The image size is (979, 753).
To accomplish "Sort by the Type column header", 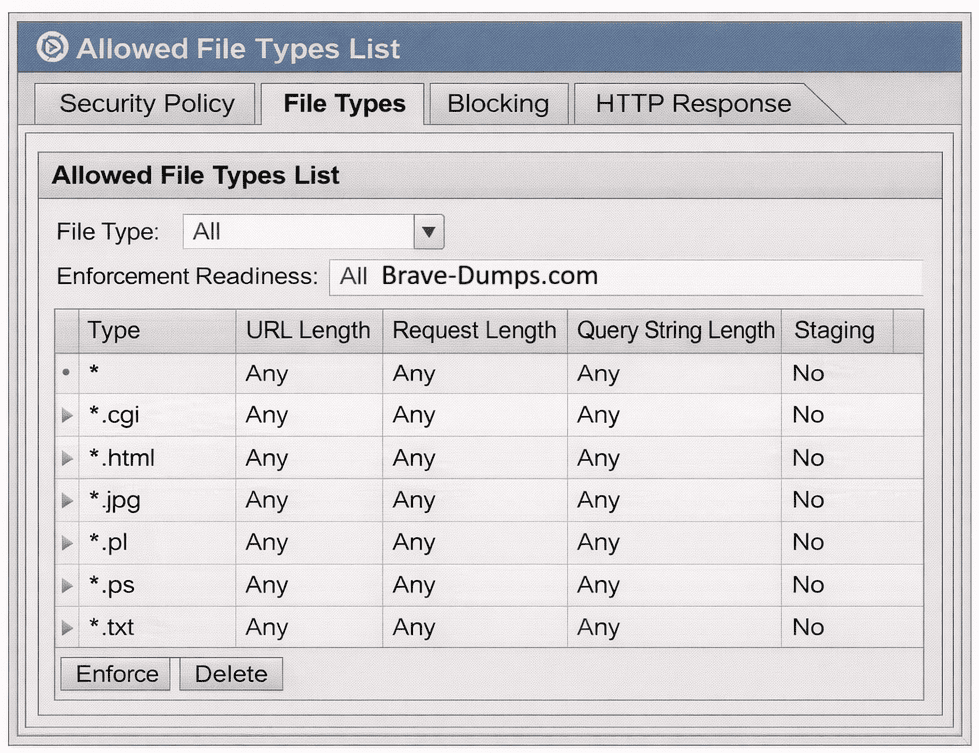I will point(113,331).
